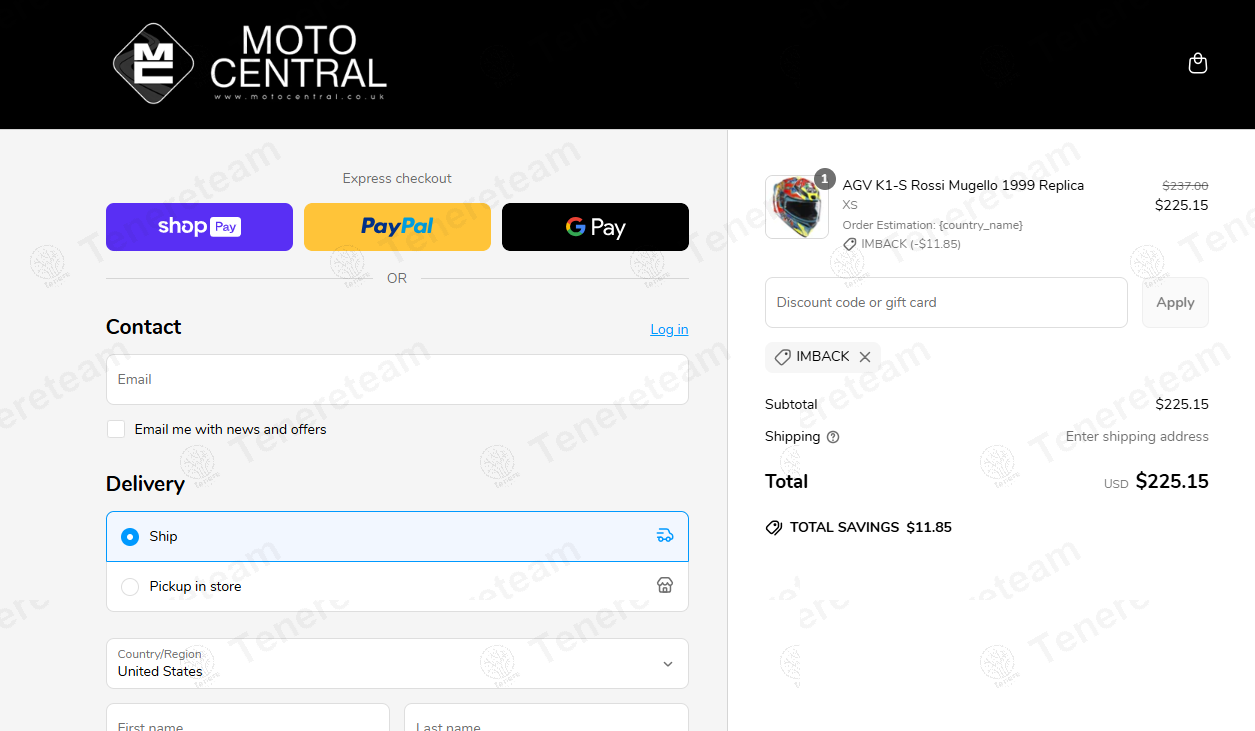
Task: Pay with Shop Pay express checkout
Action: tap(199, 227)
